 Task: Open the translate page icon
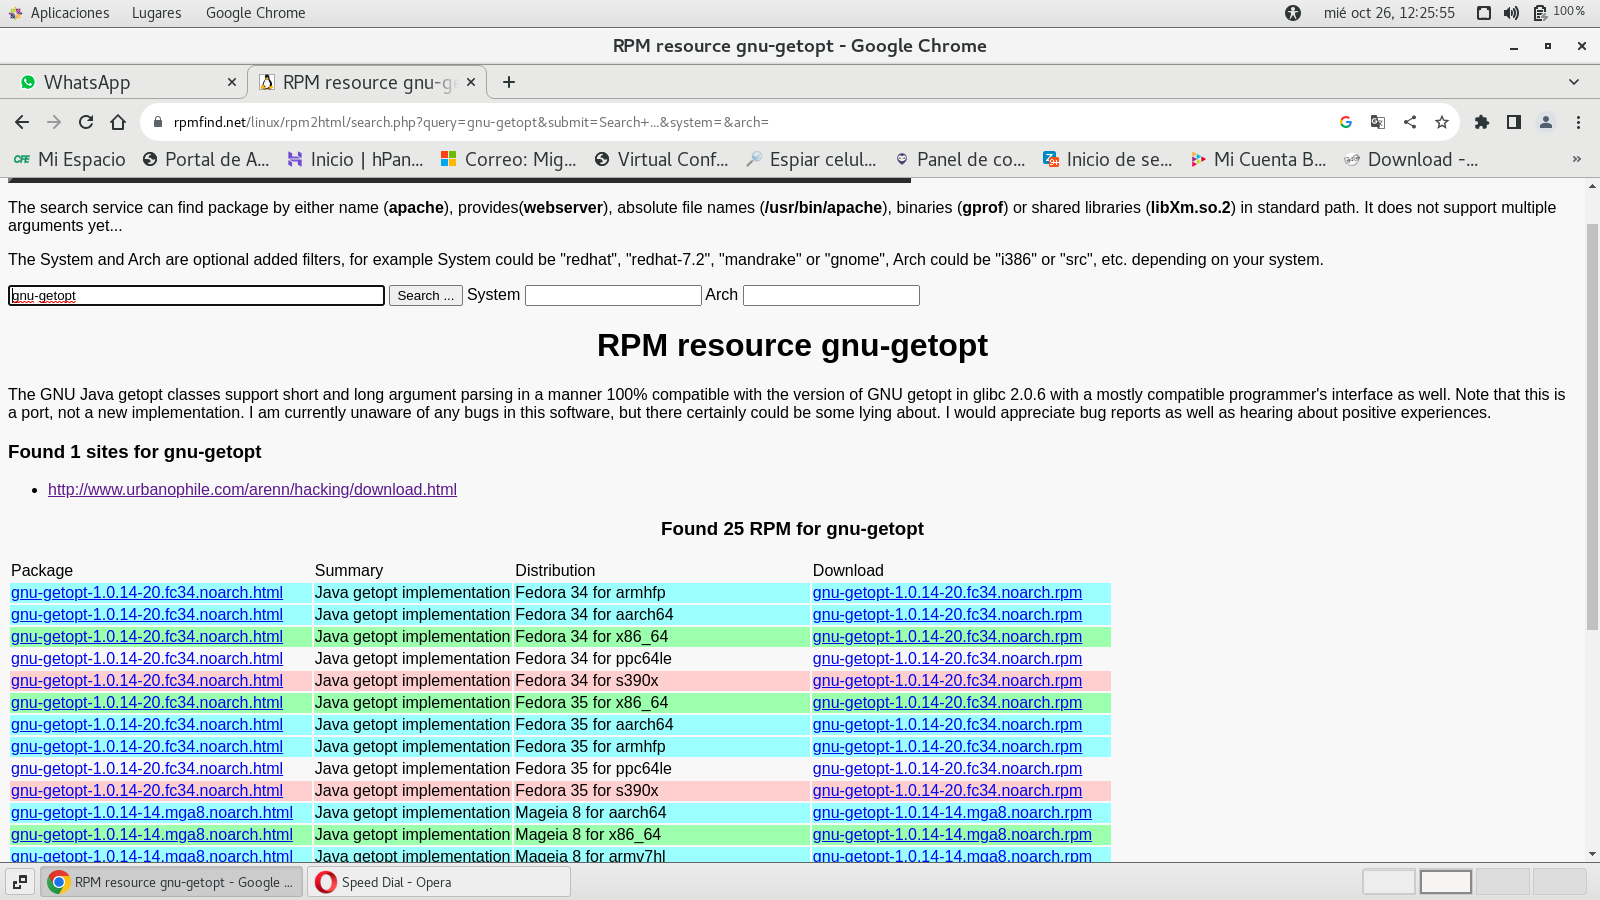tap(1377, 122)
